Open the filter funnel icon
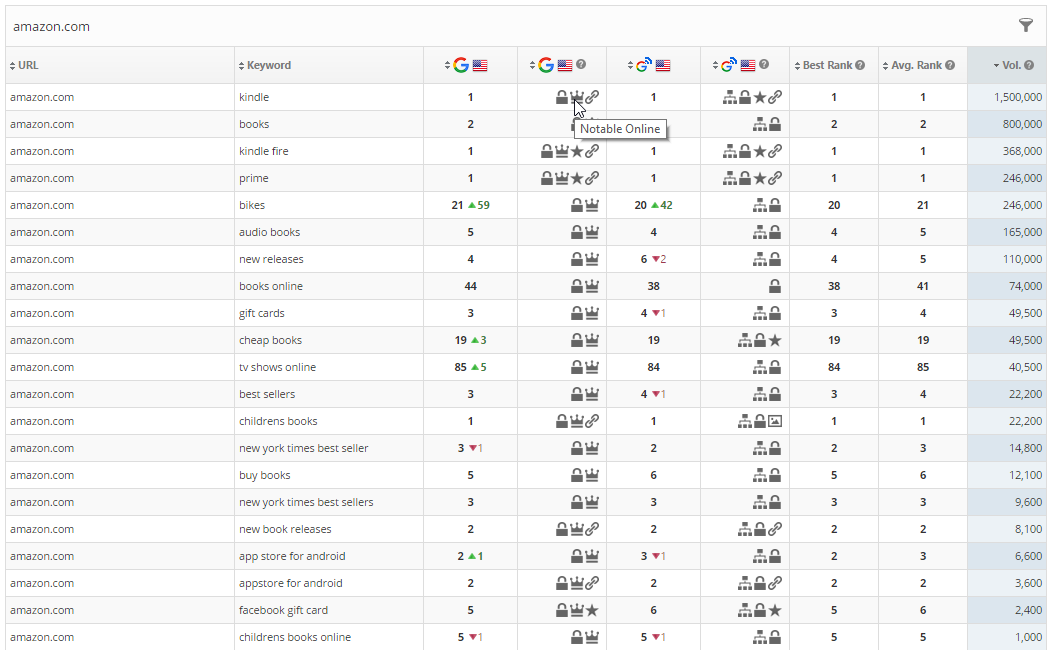This screenshot has height=650, width=1053. coord(1025,26)
